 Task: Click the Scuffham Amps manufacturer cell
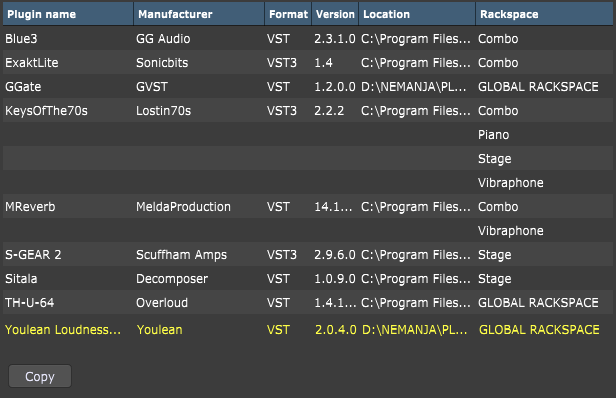click(x=182, y=255)
